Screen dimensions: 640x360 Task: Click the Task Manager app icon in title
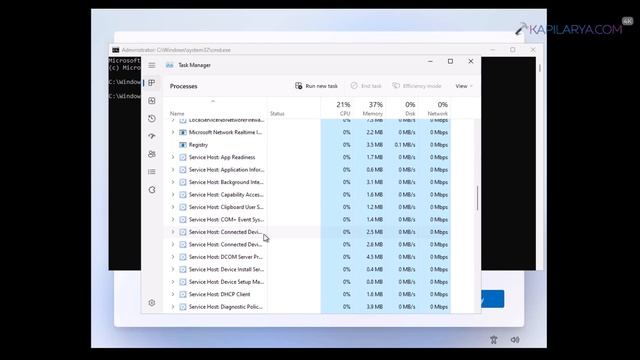pos(170,65)
